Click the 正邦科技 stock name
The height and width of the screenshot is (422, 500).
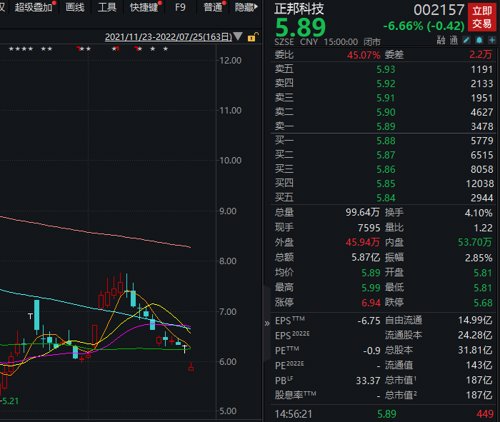point(299,9)
